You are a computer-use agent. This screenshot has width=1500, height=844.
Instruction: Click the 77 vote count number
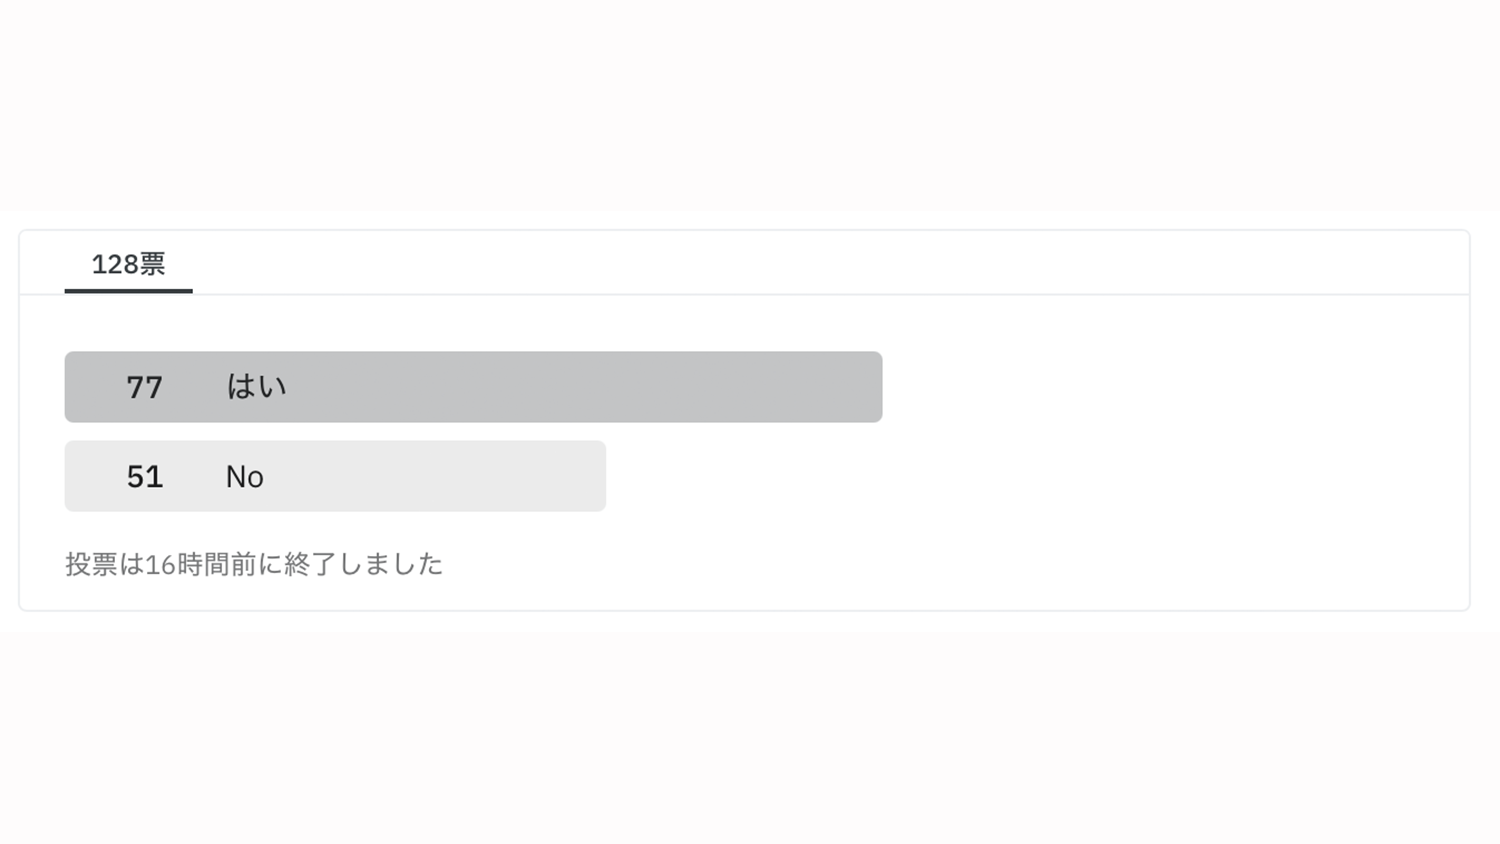144,387
